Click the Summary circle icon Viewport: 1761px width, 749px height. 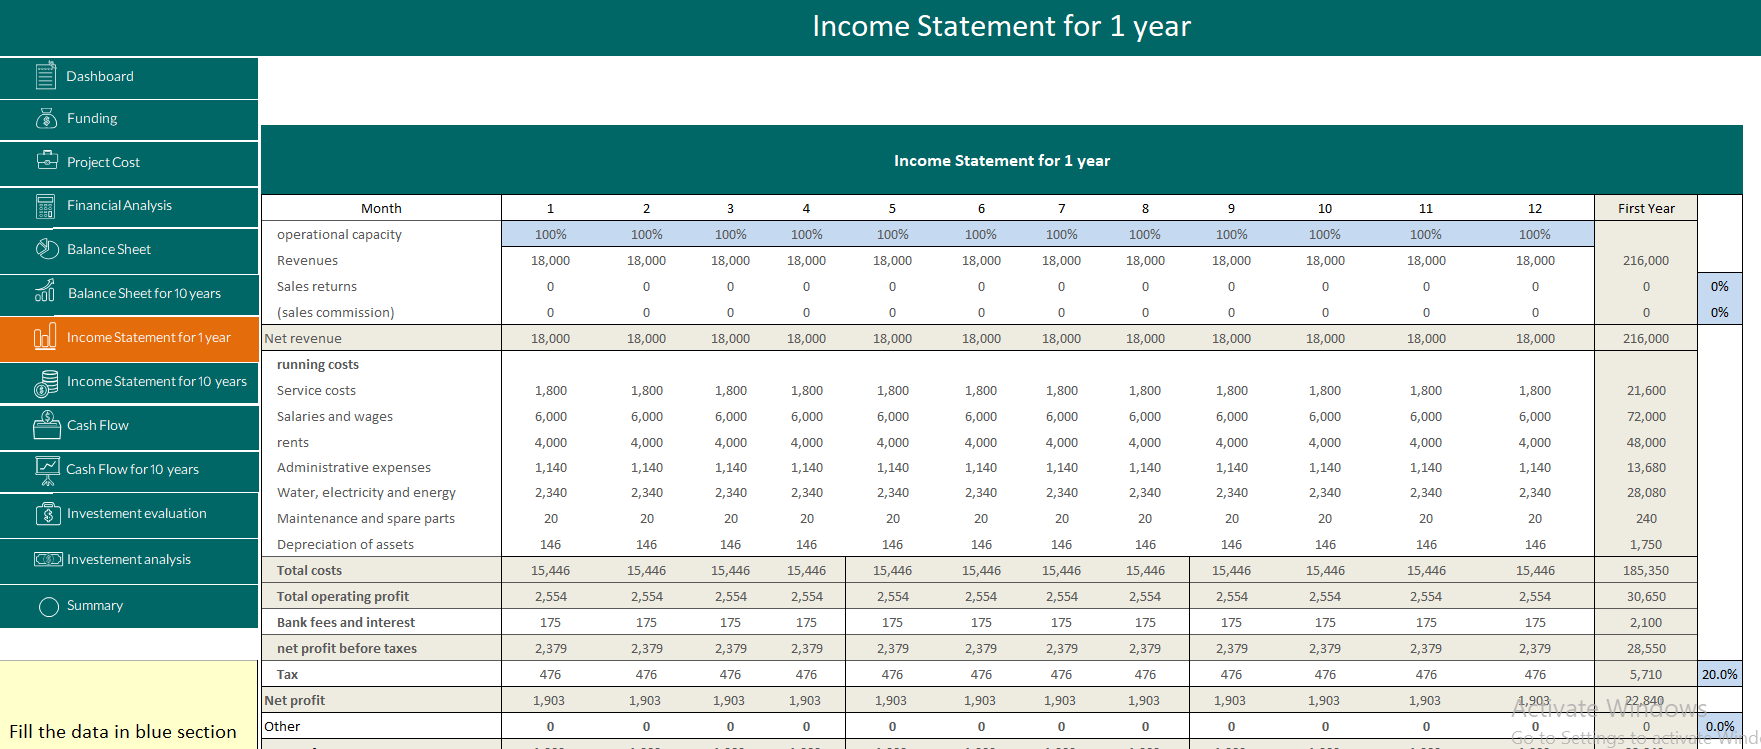(x=48, y=606)
